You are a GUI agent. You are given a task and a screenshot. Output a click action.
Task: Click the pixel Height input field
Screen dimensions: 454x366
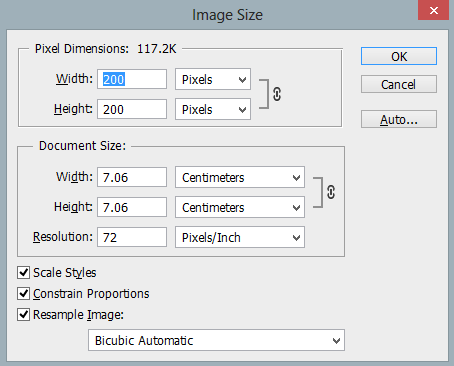(x=132, y=109)
